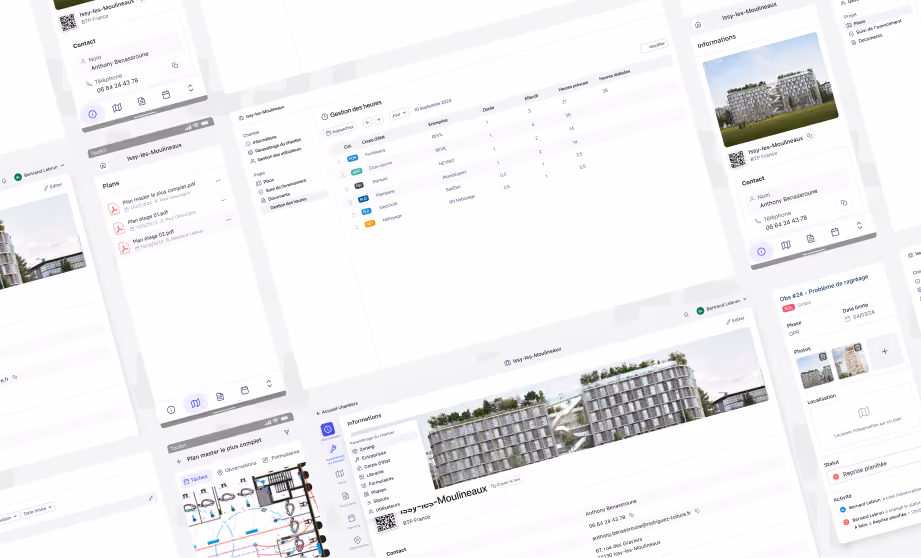Open the second observation photo thumbnail

tap(849, 360)
